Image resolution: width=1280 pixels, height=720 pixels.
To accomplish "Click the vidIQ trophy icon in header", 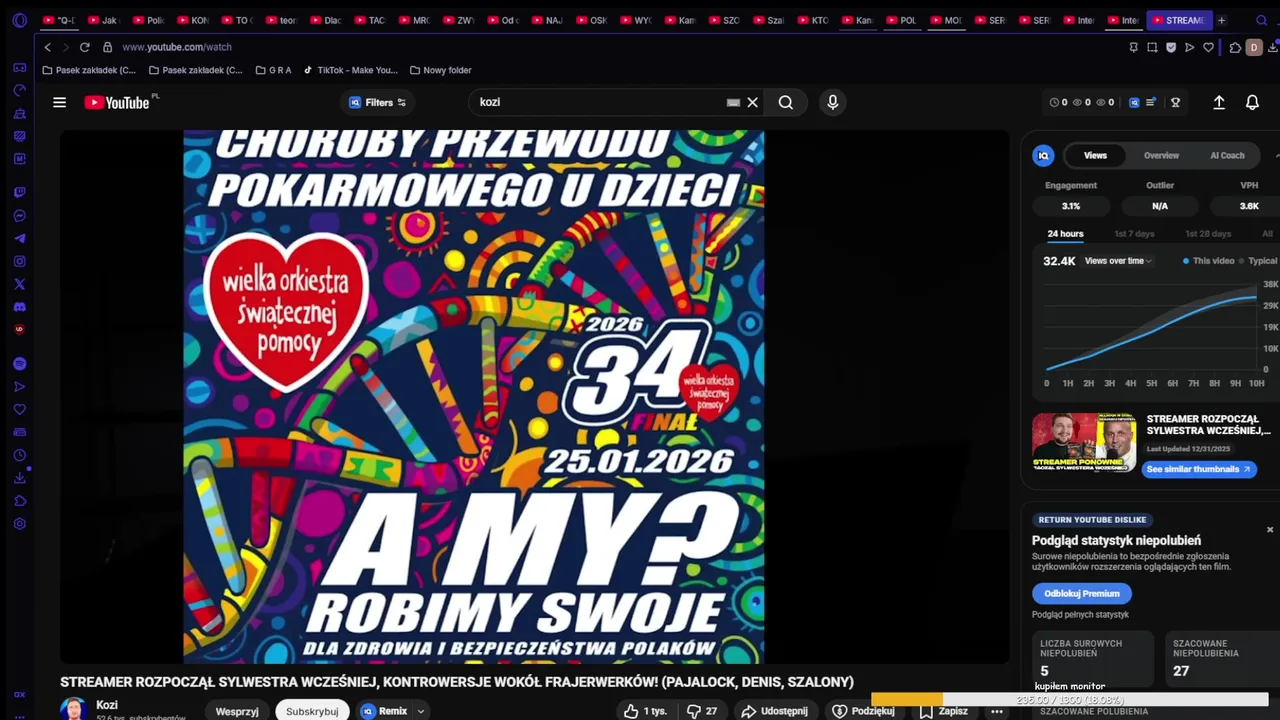I will (x=1176, y=102).
